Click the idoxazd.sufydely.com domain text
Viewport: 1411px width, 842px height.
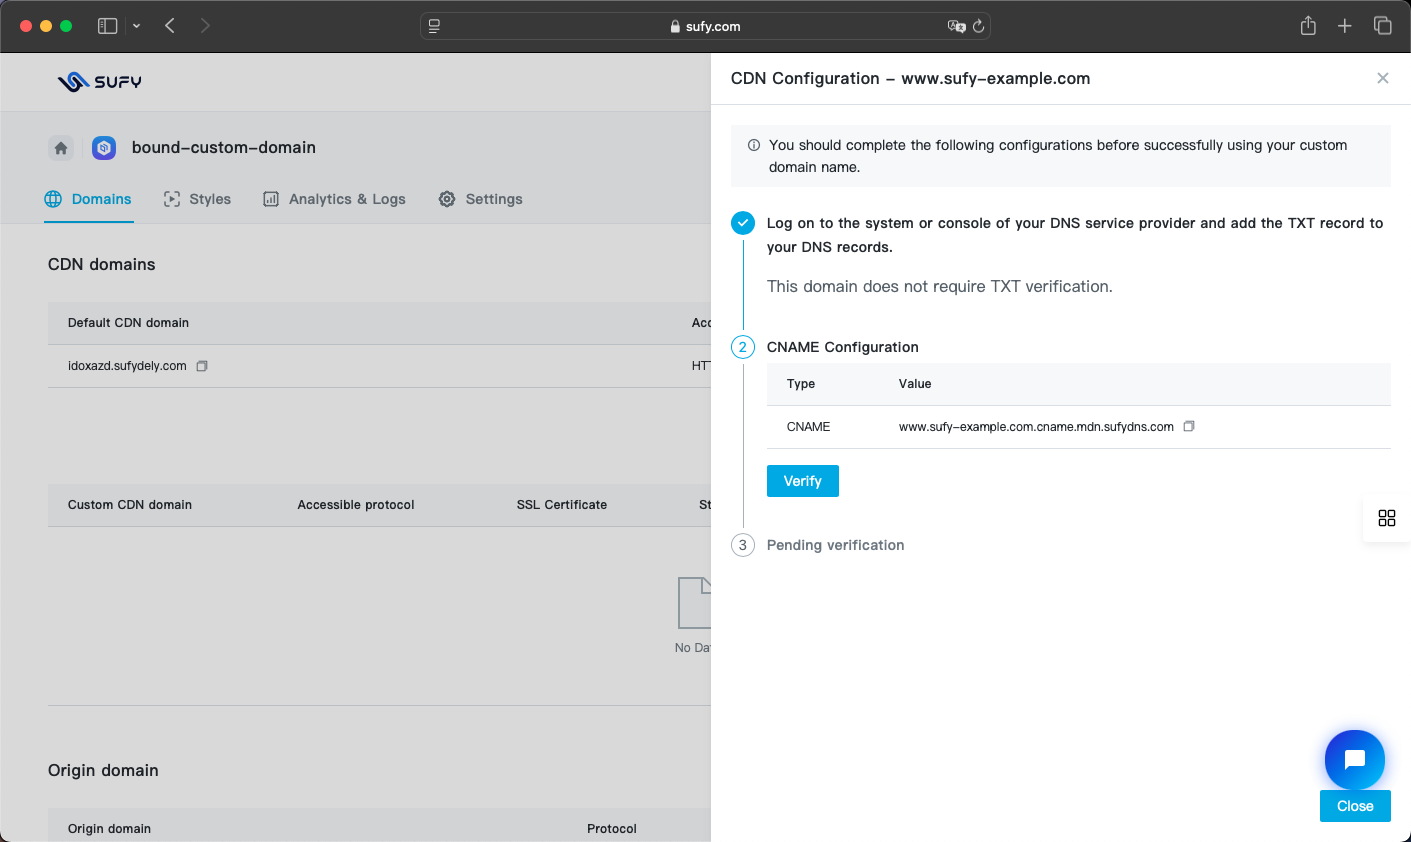pyautogui.click(x=127, y=366)
